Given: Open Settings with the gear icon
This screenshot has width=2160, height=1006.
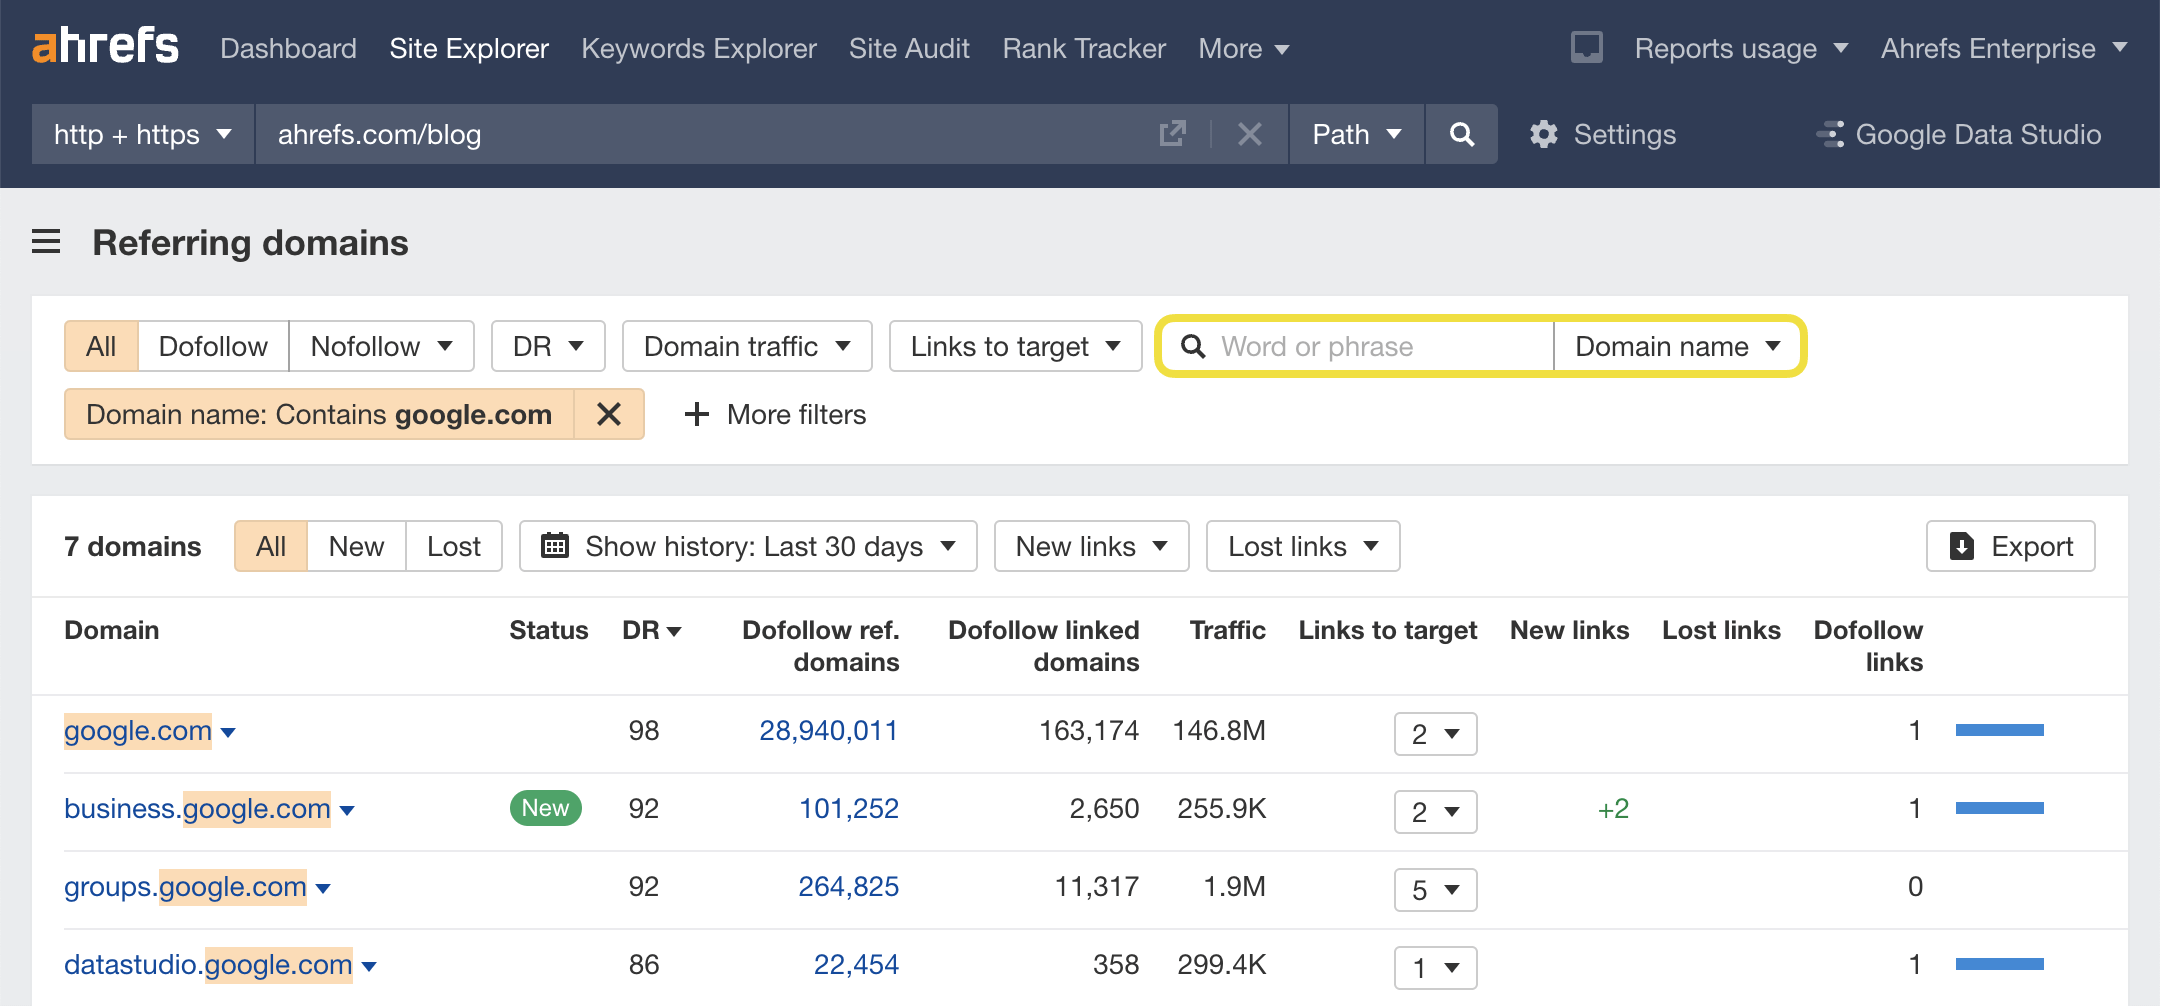Looking at the screenshot, I should pos(1543,134).
